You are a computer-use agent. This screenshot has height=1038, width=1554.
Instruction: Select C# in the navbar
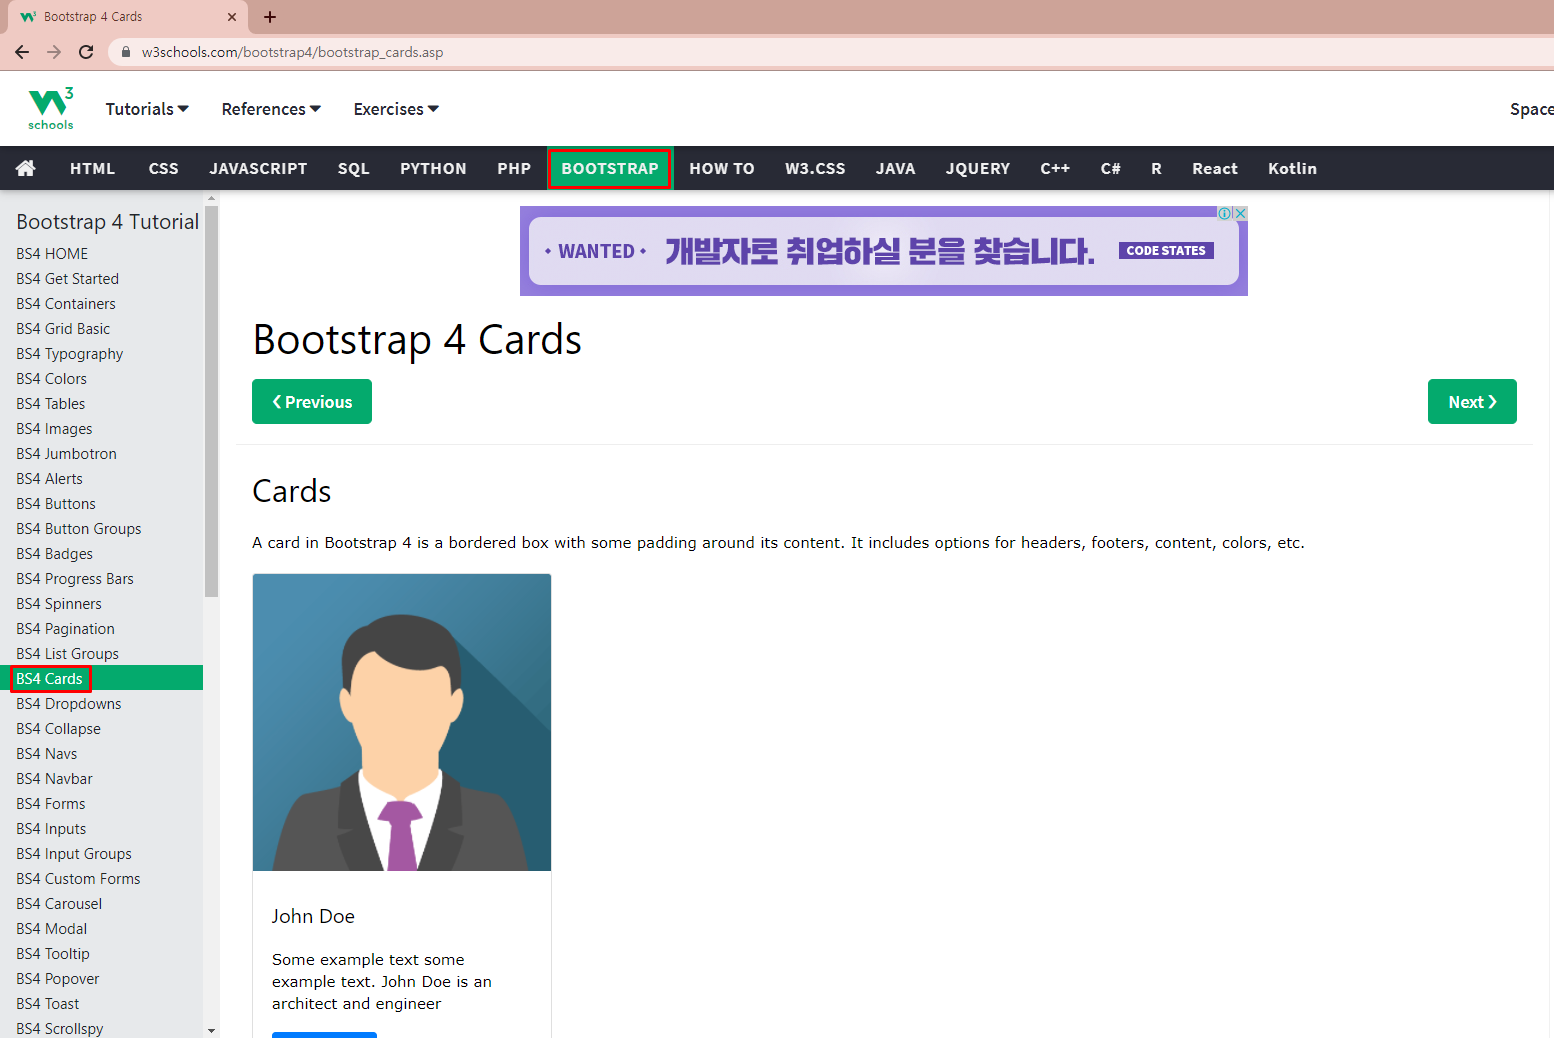pyautogui.click(x=1111, y=168)
